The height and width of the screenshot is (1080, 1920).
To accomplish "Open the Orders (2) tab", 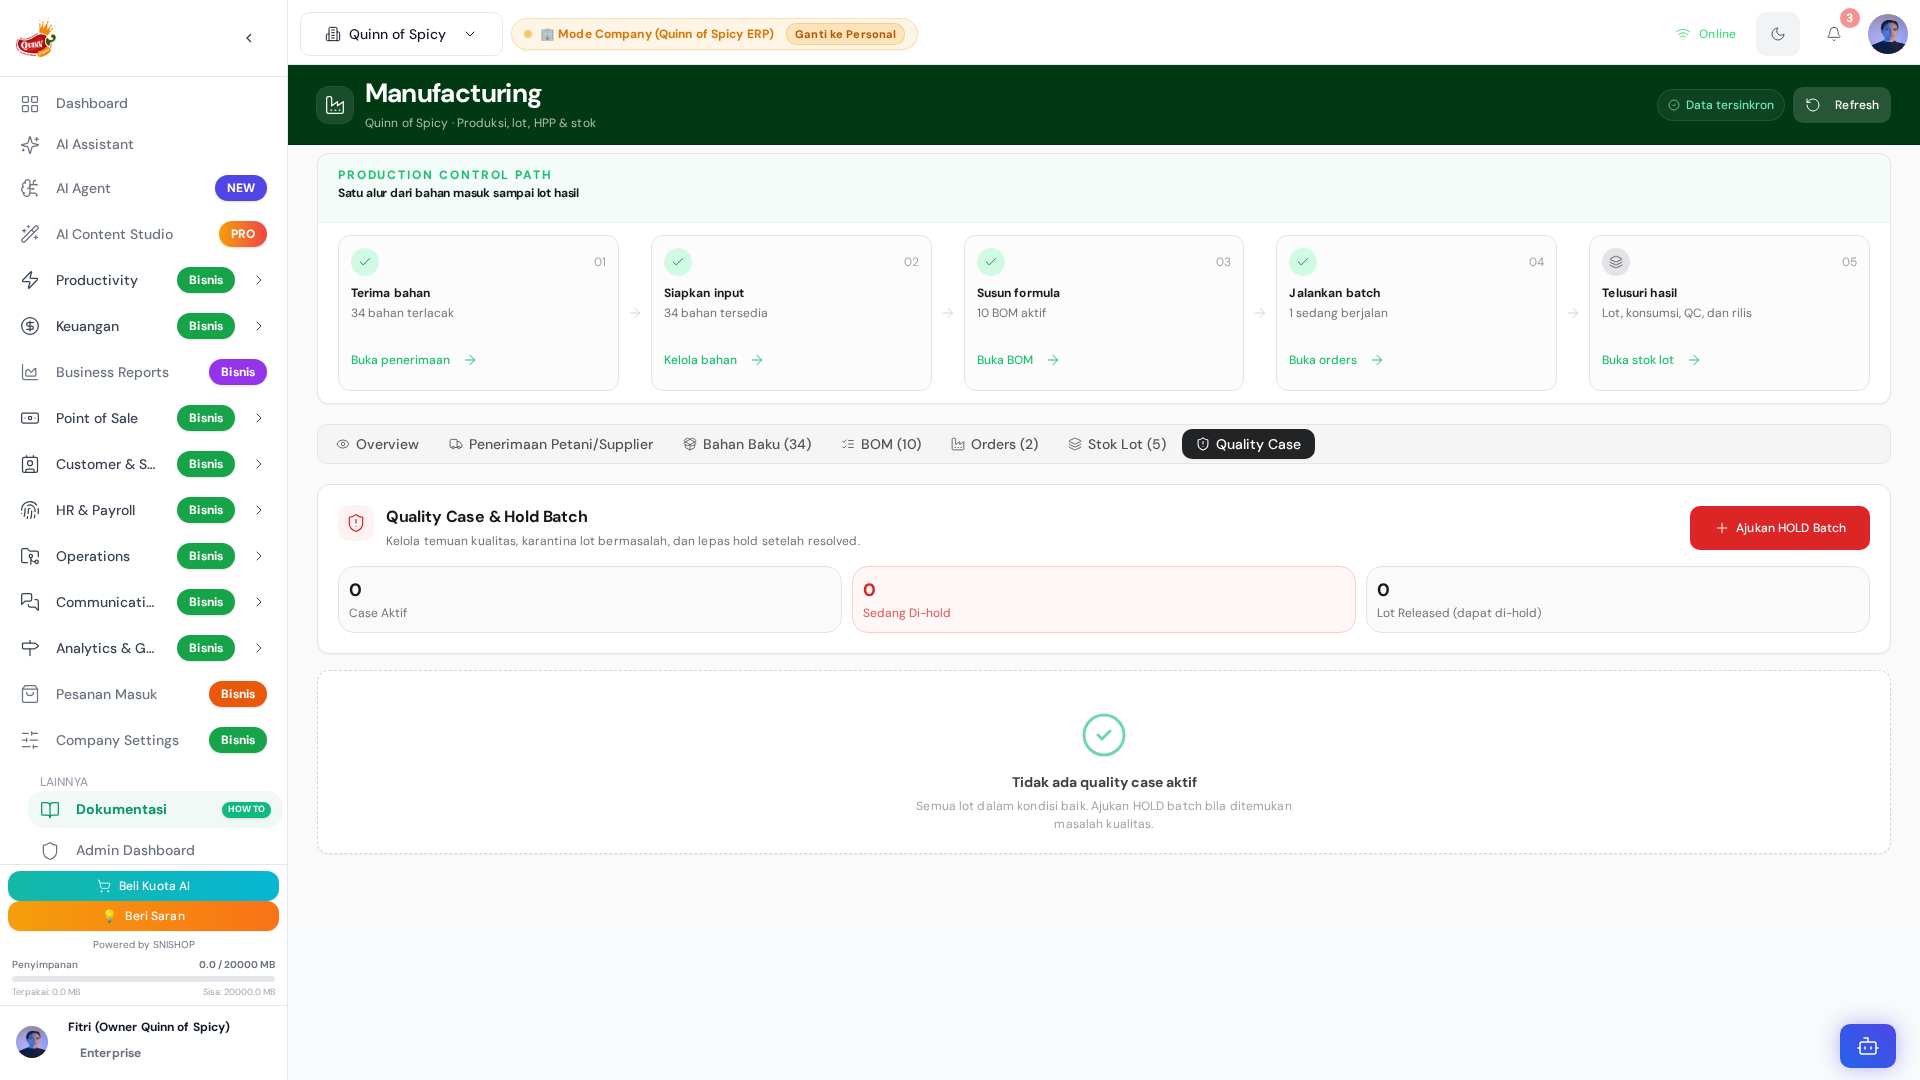I will click(x=995, y=444).
